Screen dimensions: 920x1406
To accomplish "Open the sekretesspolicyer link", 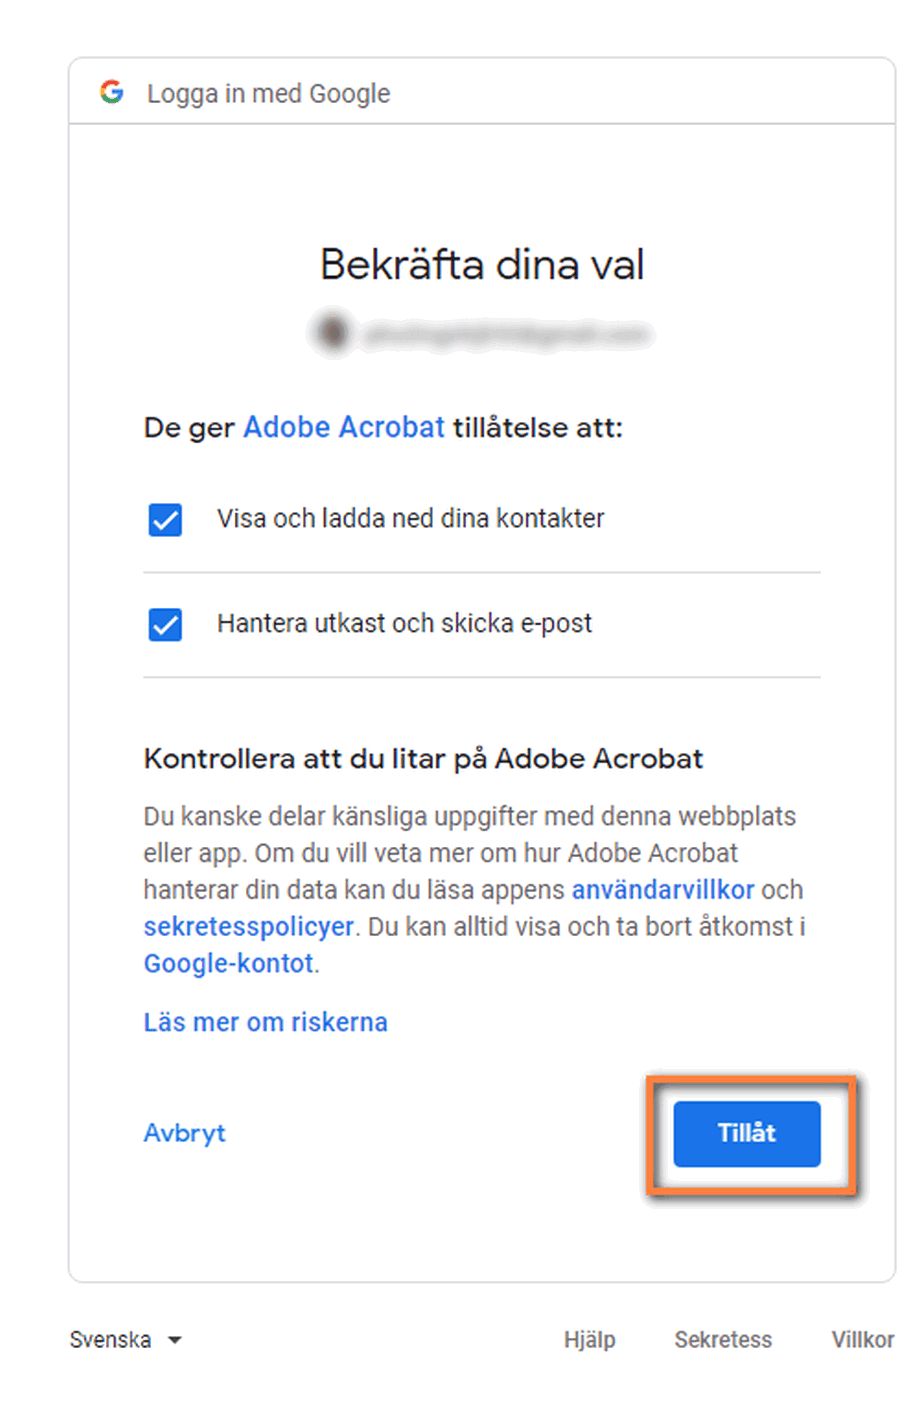I will 247,926.
